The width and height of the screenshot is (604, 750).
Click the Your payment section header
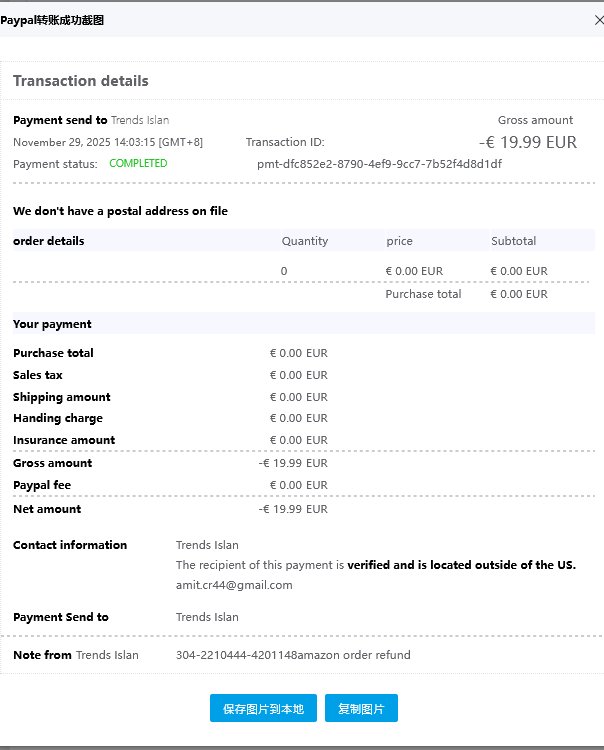click(52, 324)
